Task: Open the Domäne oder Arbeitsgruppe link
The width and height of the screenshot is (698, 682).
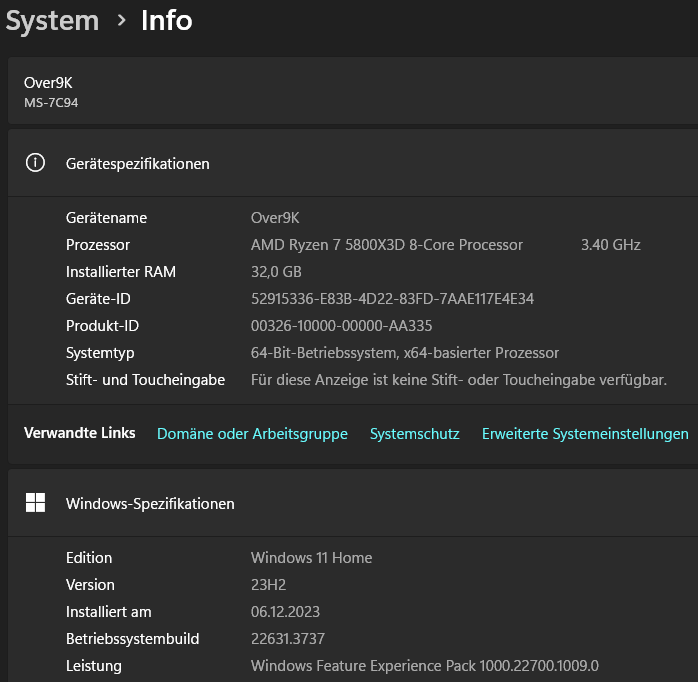Action: coord(252,434)
